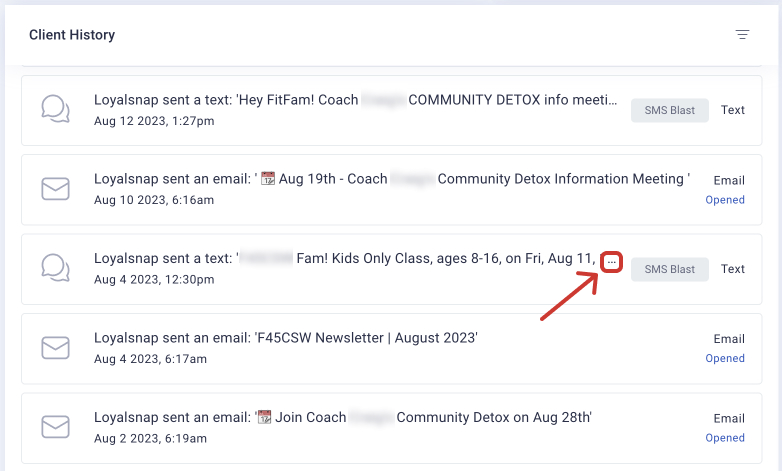Viewport: 782px width, 471px height.
Task: Click envelope icon for August Newsletter email
Action: (x=55, y=347)
